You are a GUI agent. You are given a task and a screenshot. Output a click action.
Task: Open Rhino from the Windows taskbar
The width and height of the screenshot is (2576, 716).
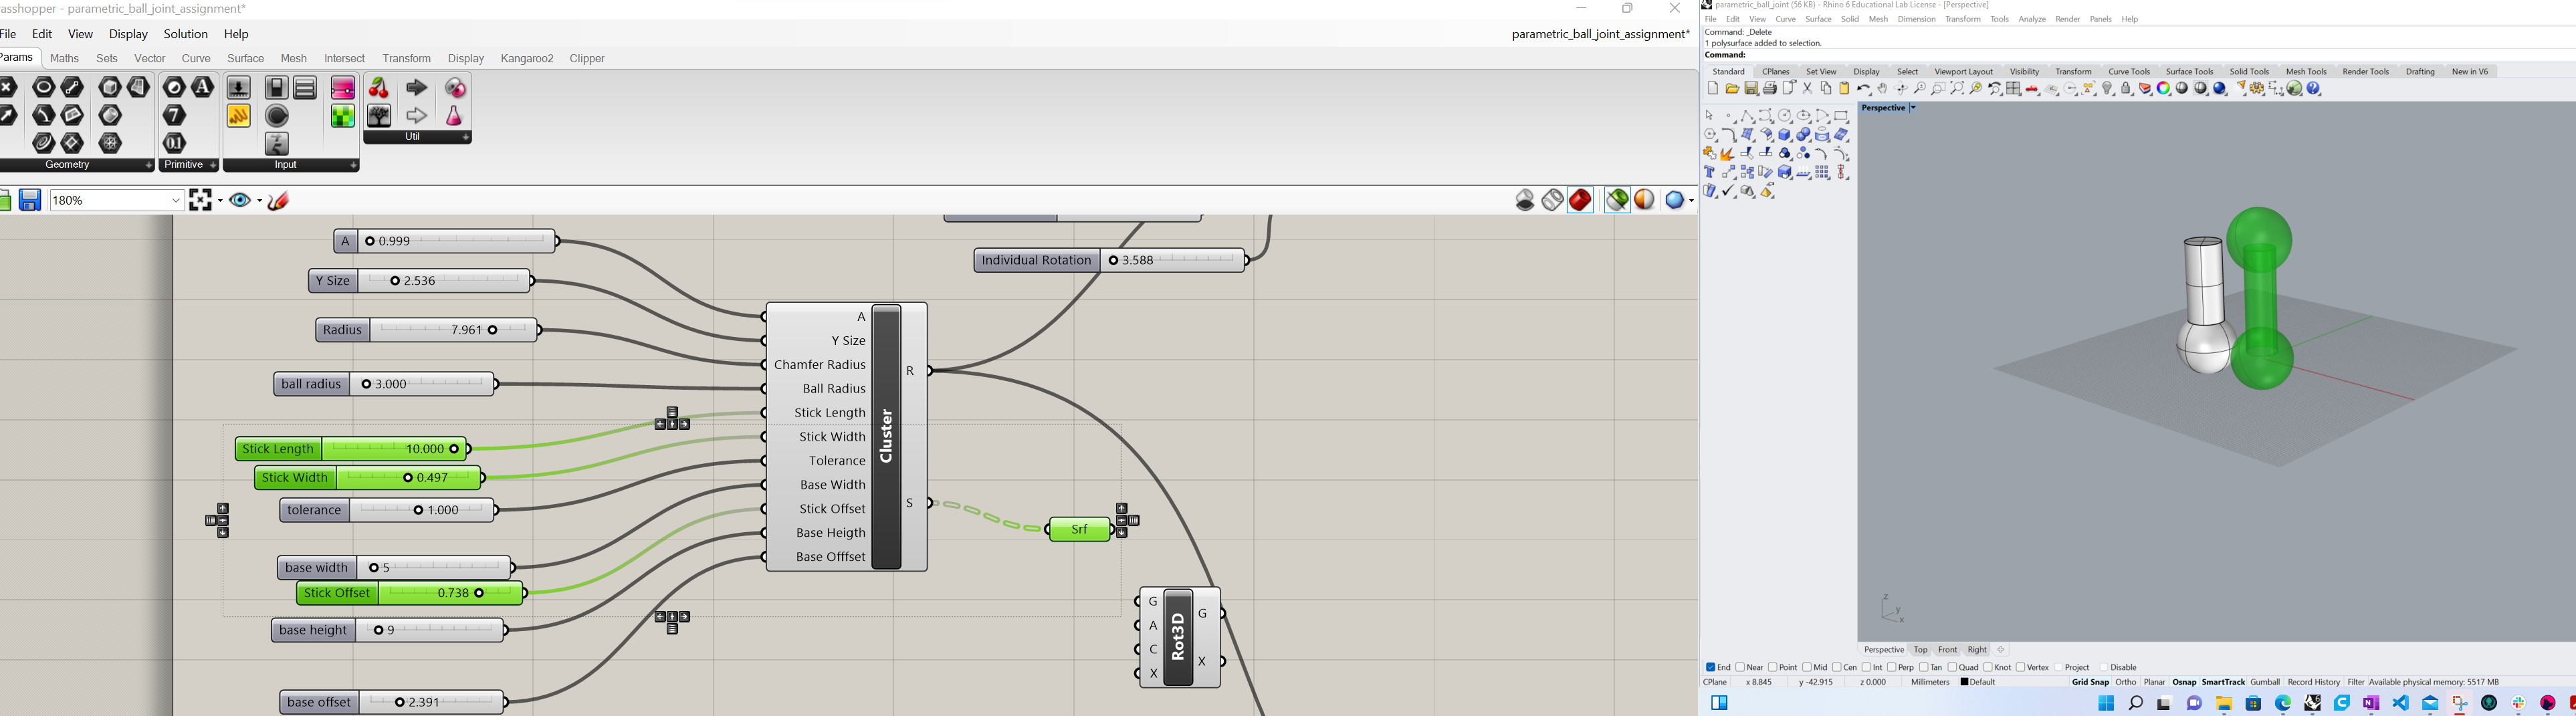pyautogui.click(x=2313, y=703)
